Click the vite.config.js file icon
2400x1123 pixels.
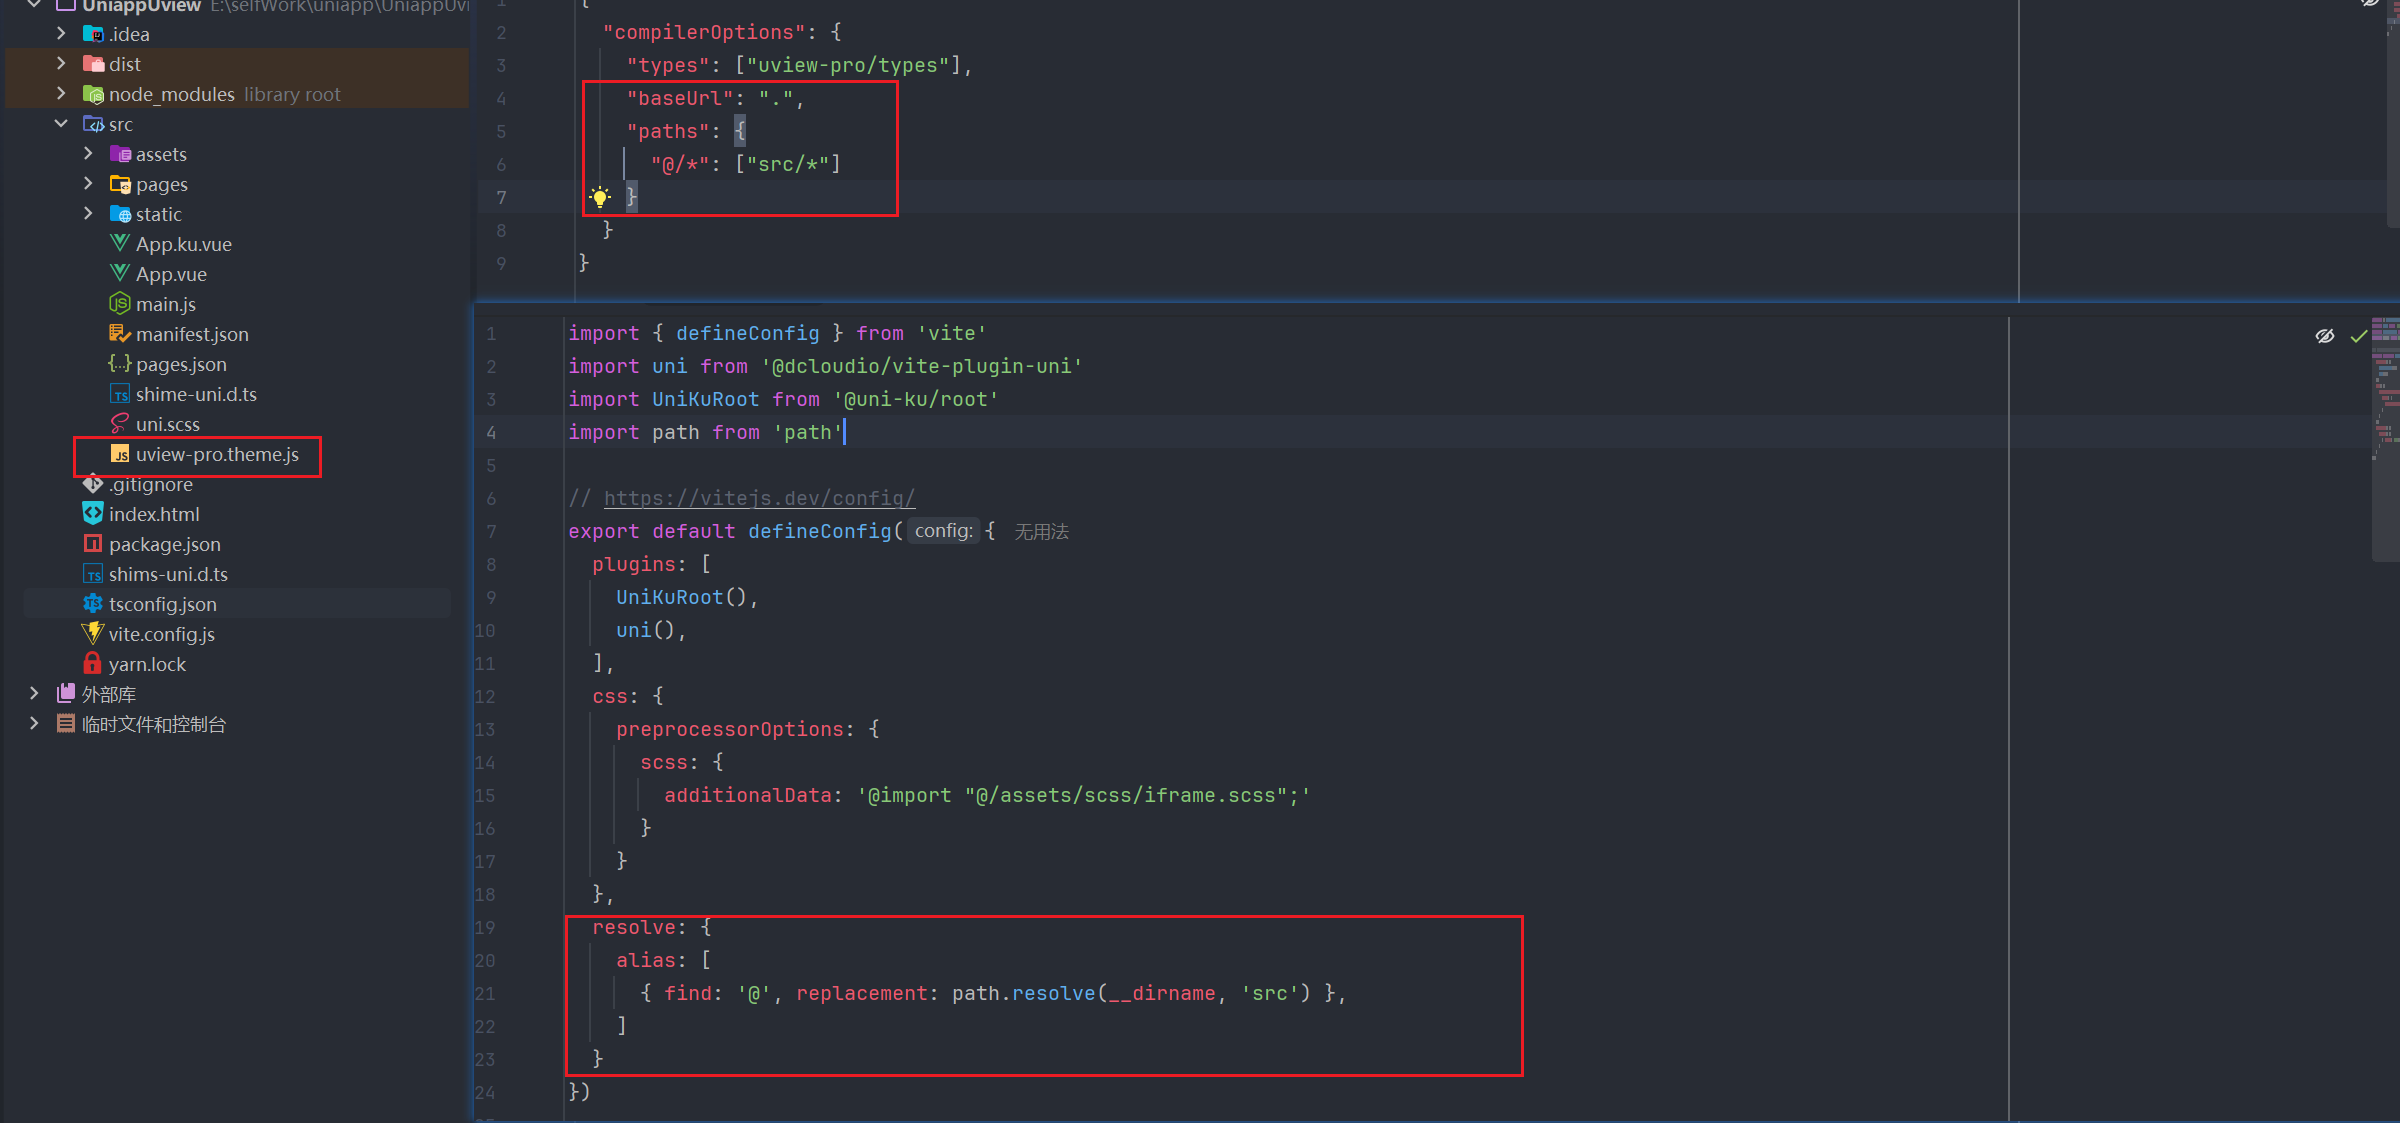(92, 633)
